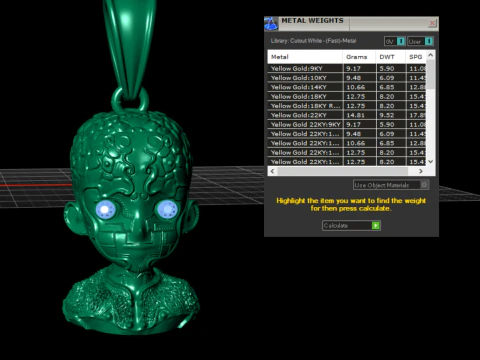480x360 pixels.
Task: Click Grams value 12.75 in Yellow Gold:18KY row
Action: tap(359, 96)
